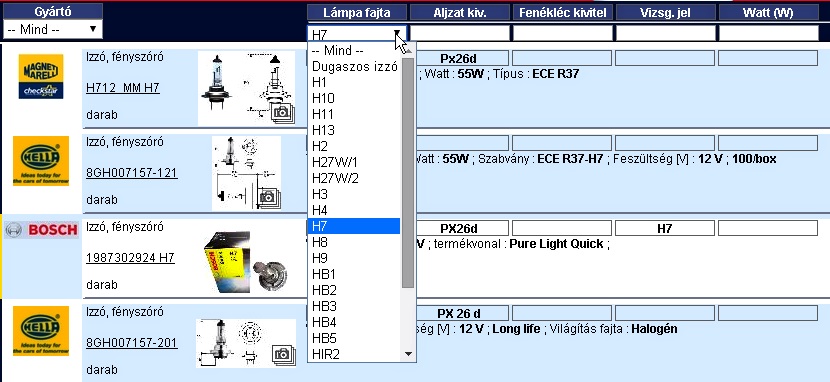Open photo gallery icon for Magneti Marelli bulb
The image size is (830, 382).
283,113
